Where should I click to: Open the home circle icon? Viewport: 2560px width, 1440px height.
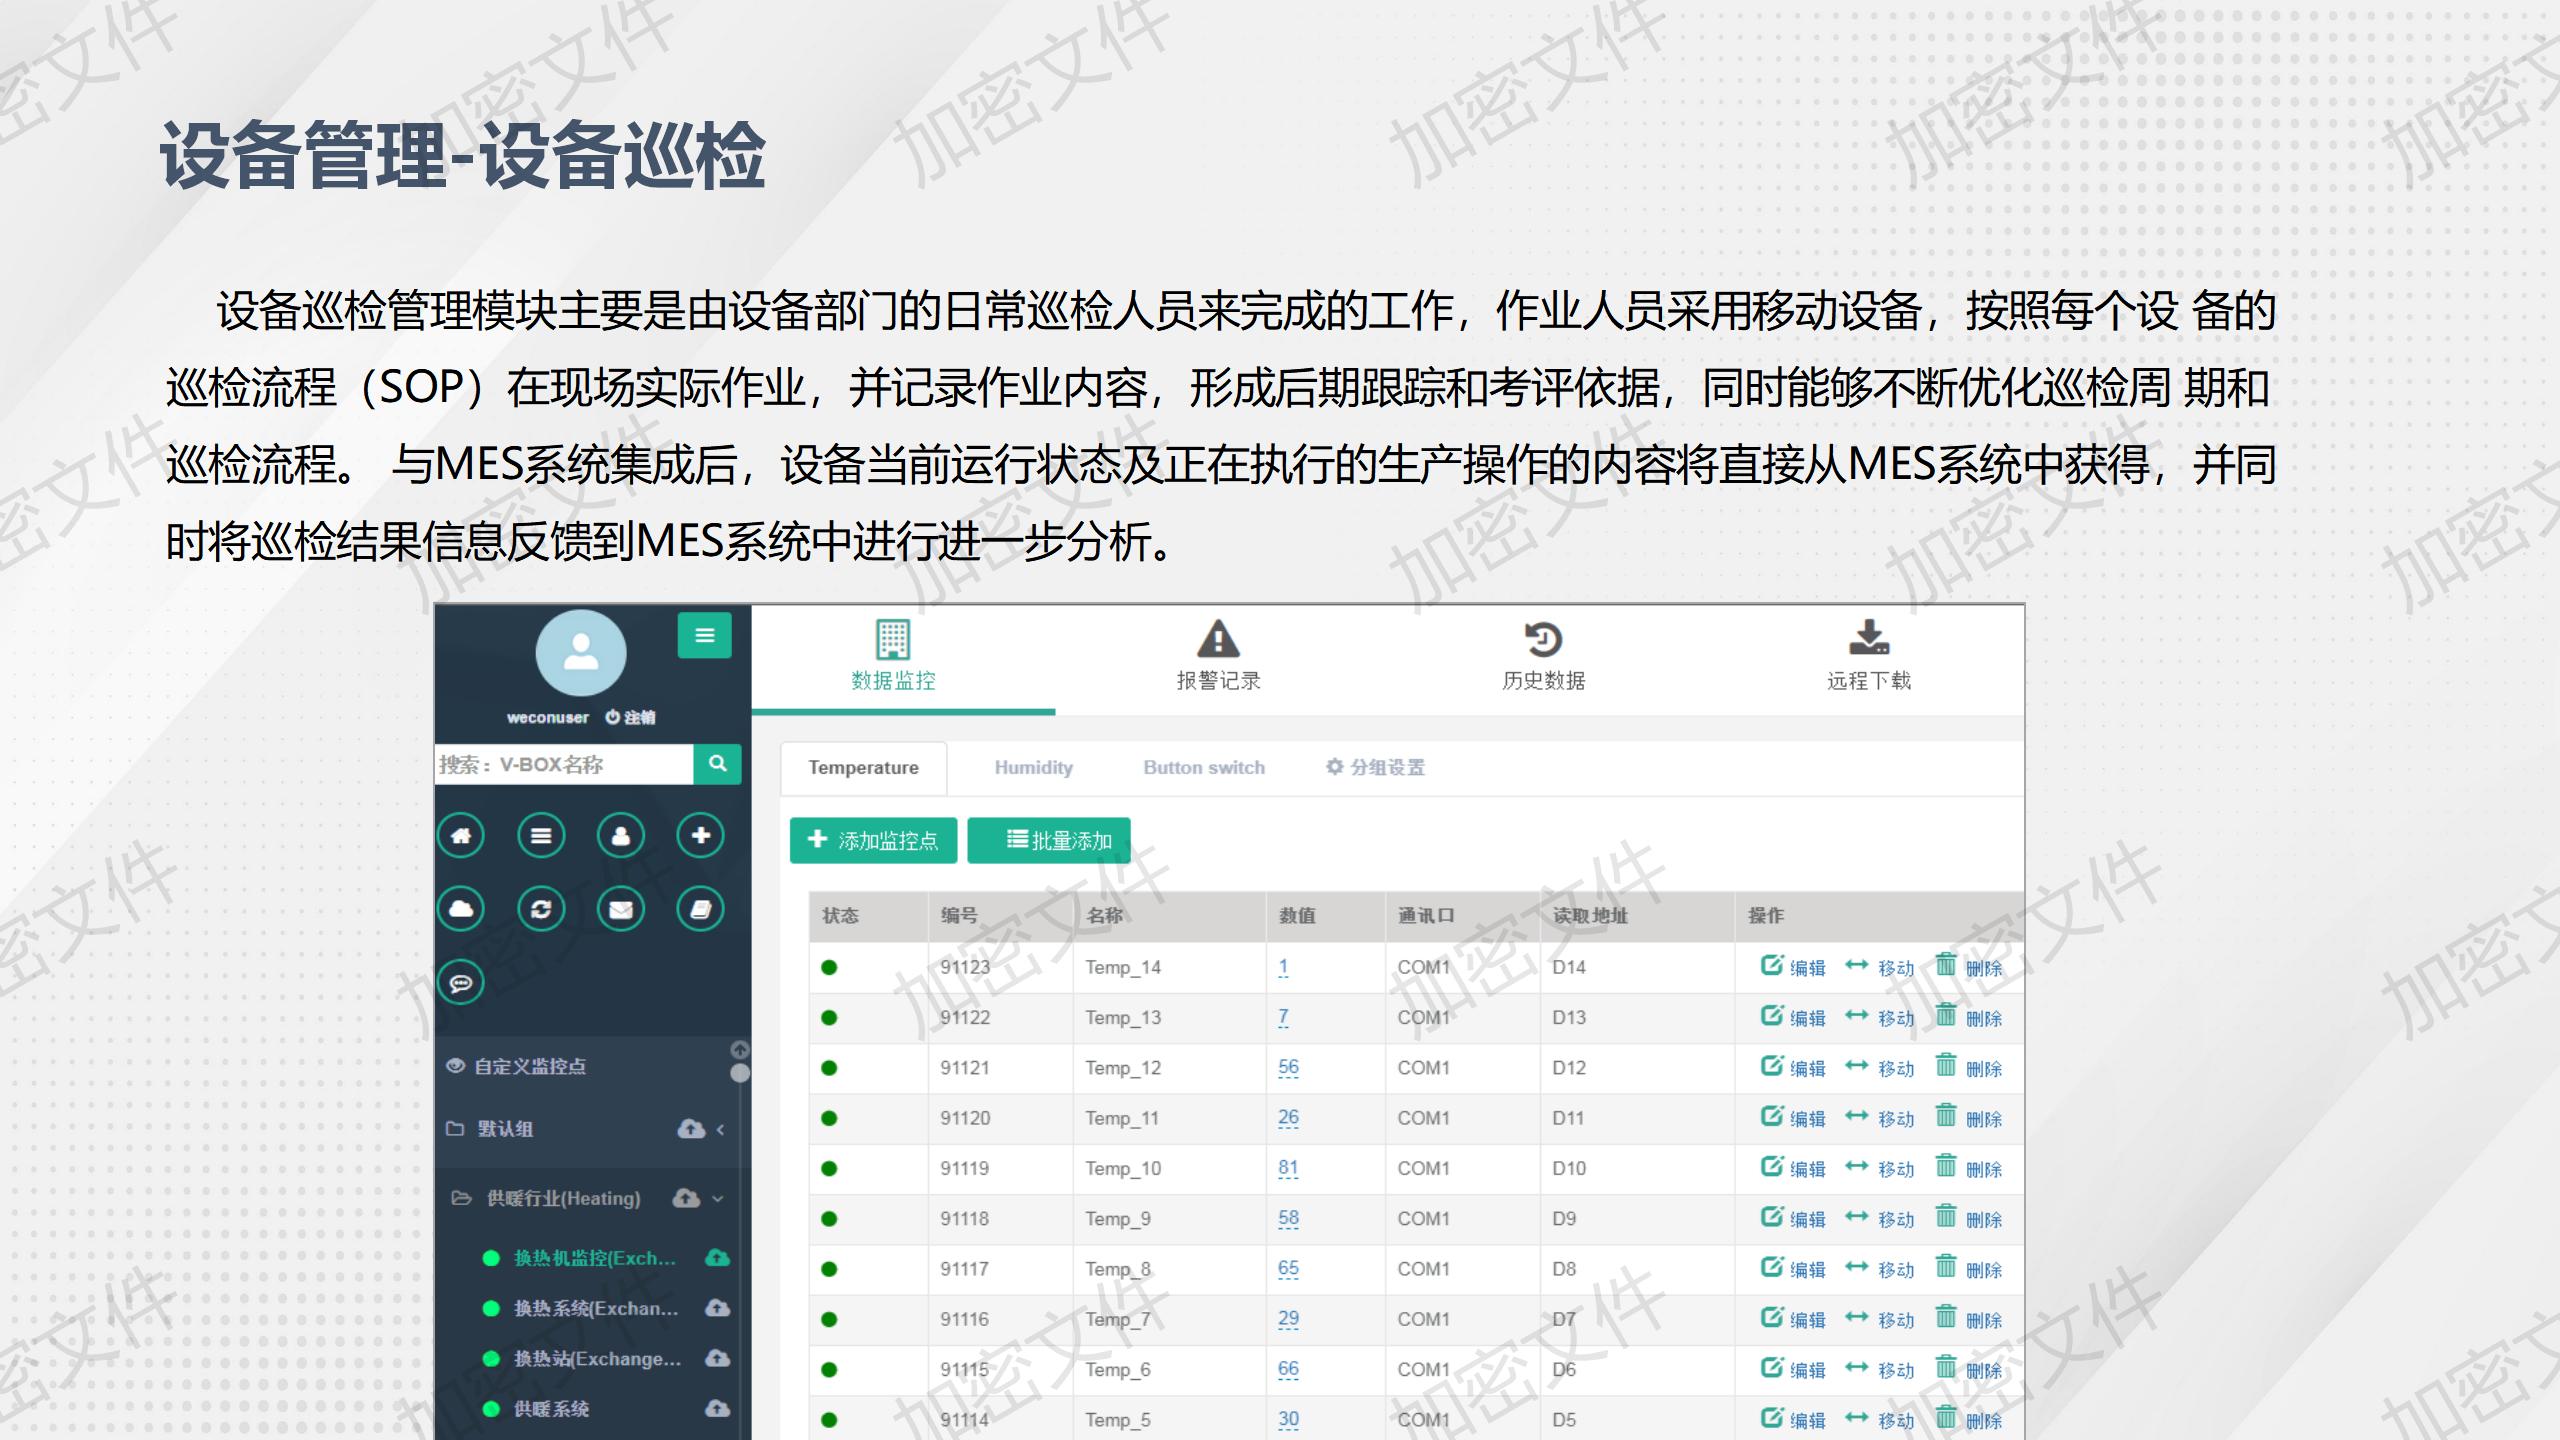point(461,836)
